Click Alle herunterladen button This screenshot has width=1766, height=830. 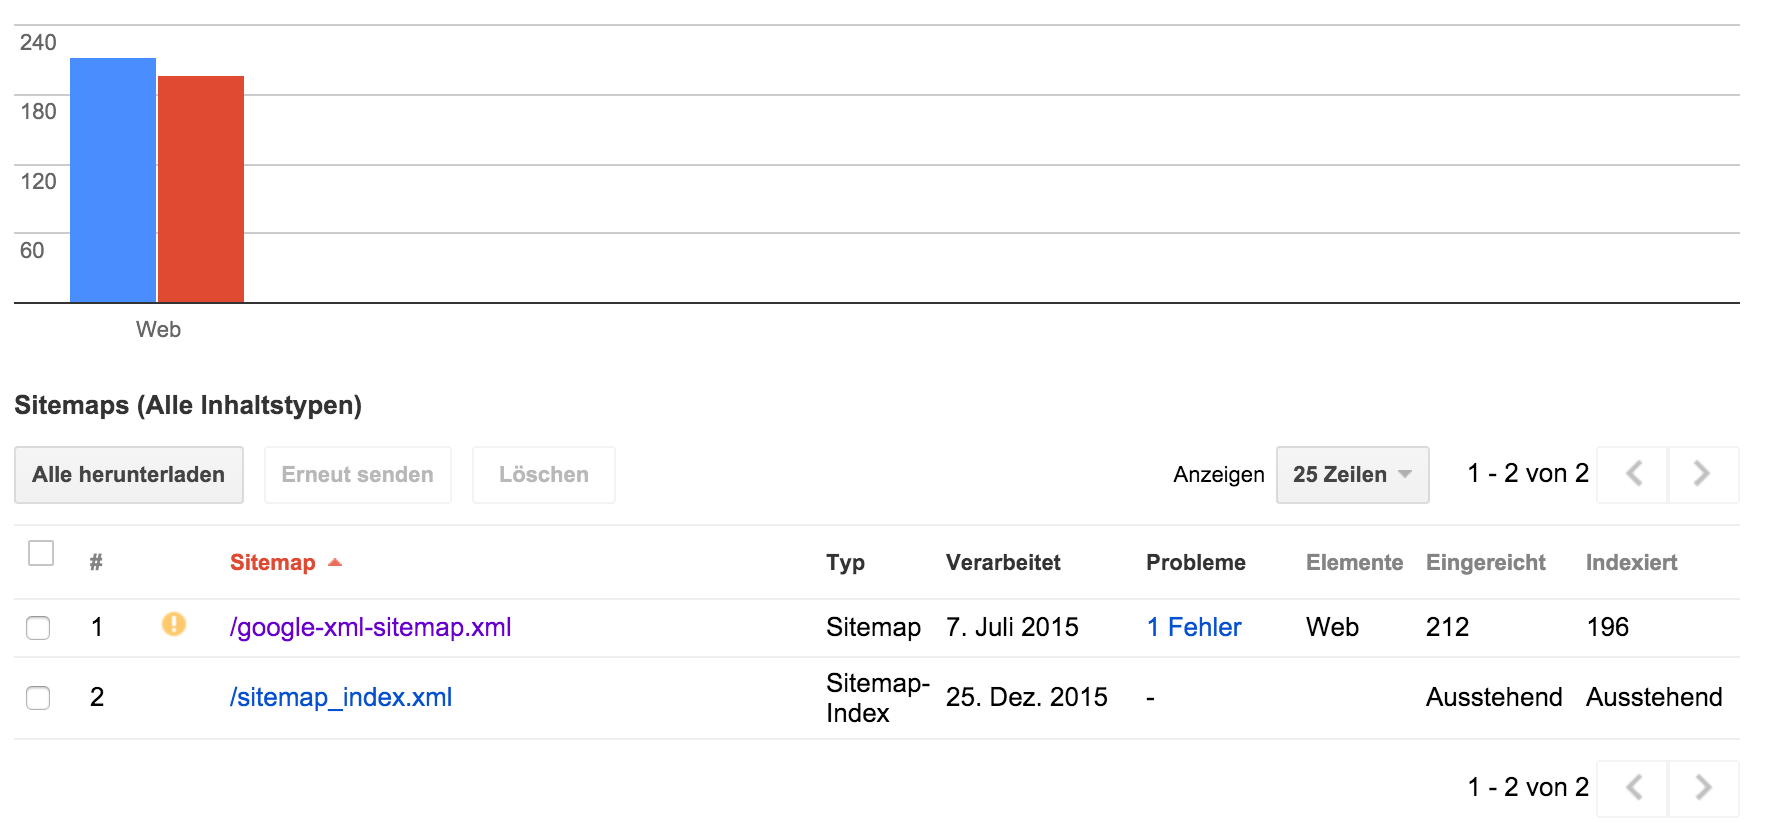[129, 475]
